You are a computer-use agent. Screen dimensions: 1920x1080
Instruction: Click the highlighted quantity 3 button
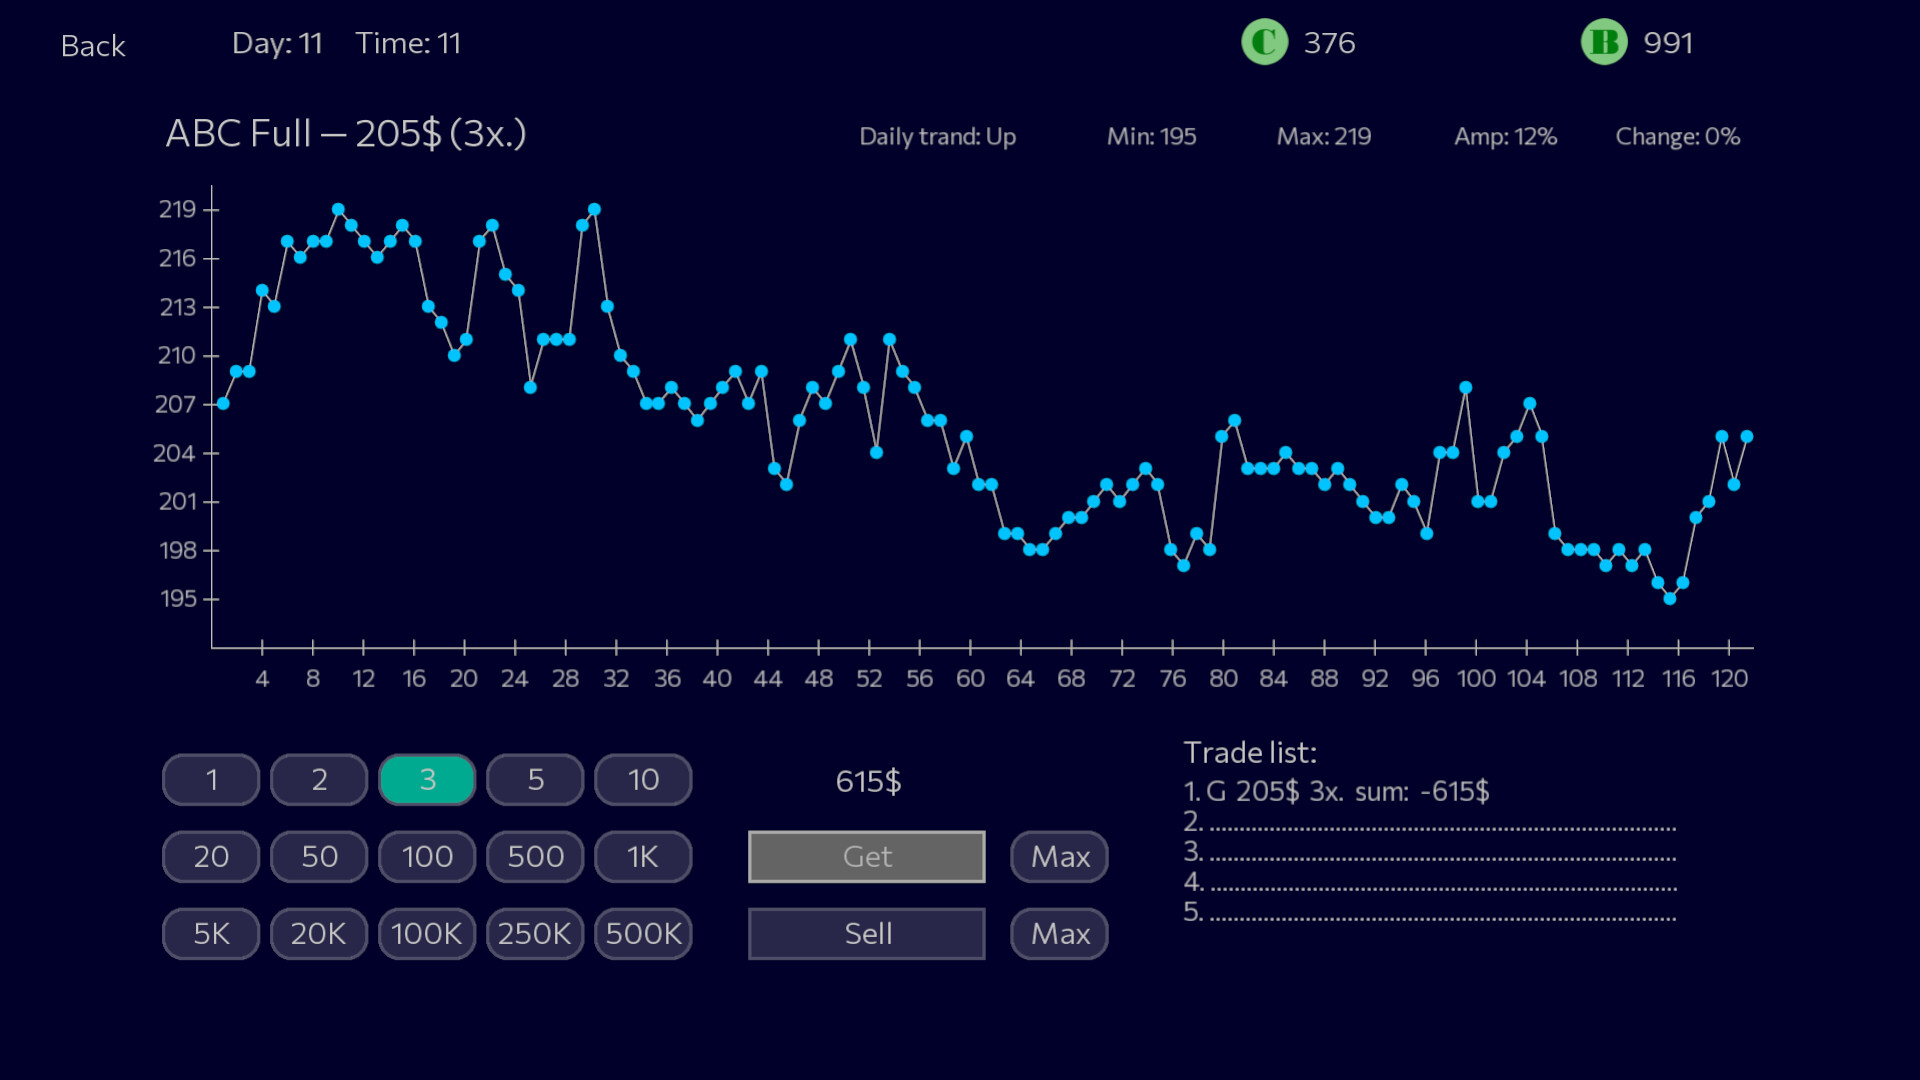pyautogui.click(x=426, y=779)
